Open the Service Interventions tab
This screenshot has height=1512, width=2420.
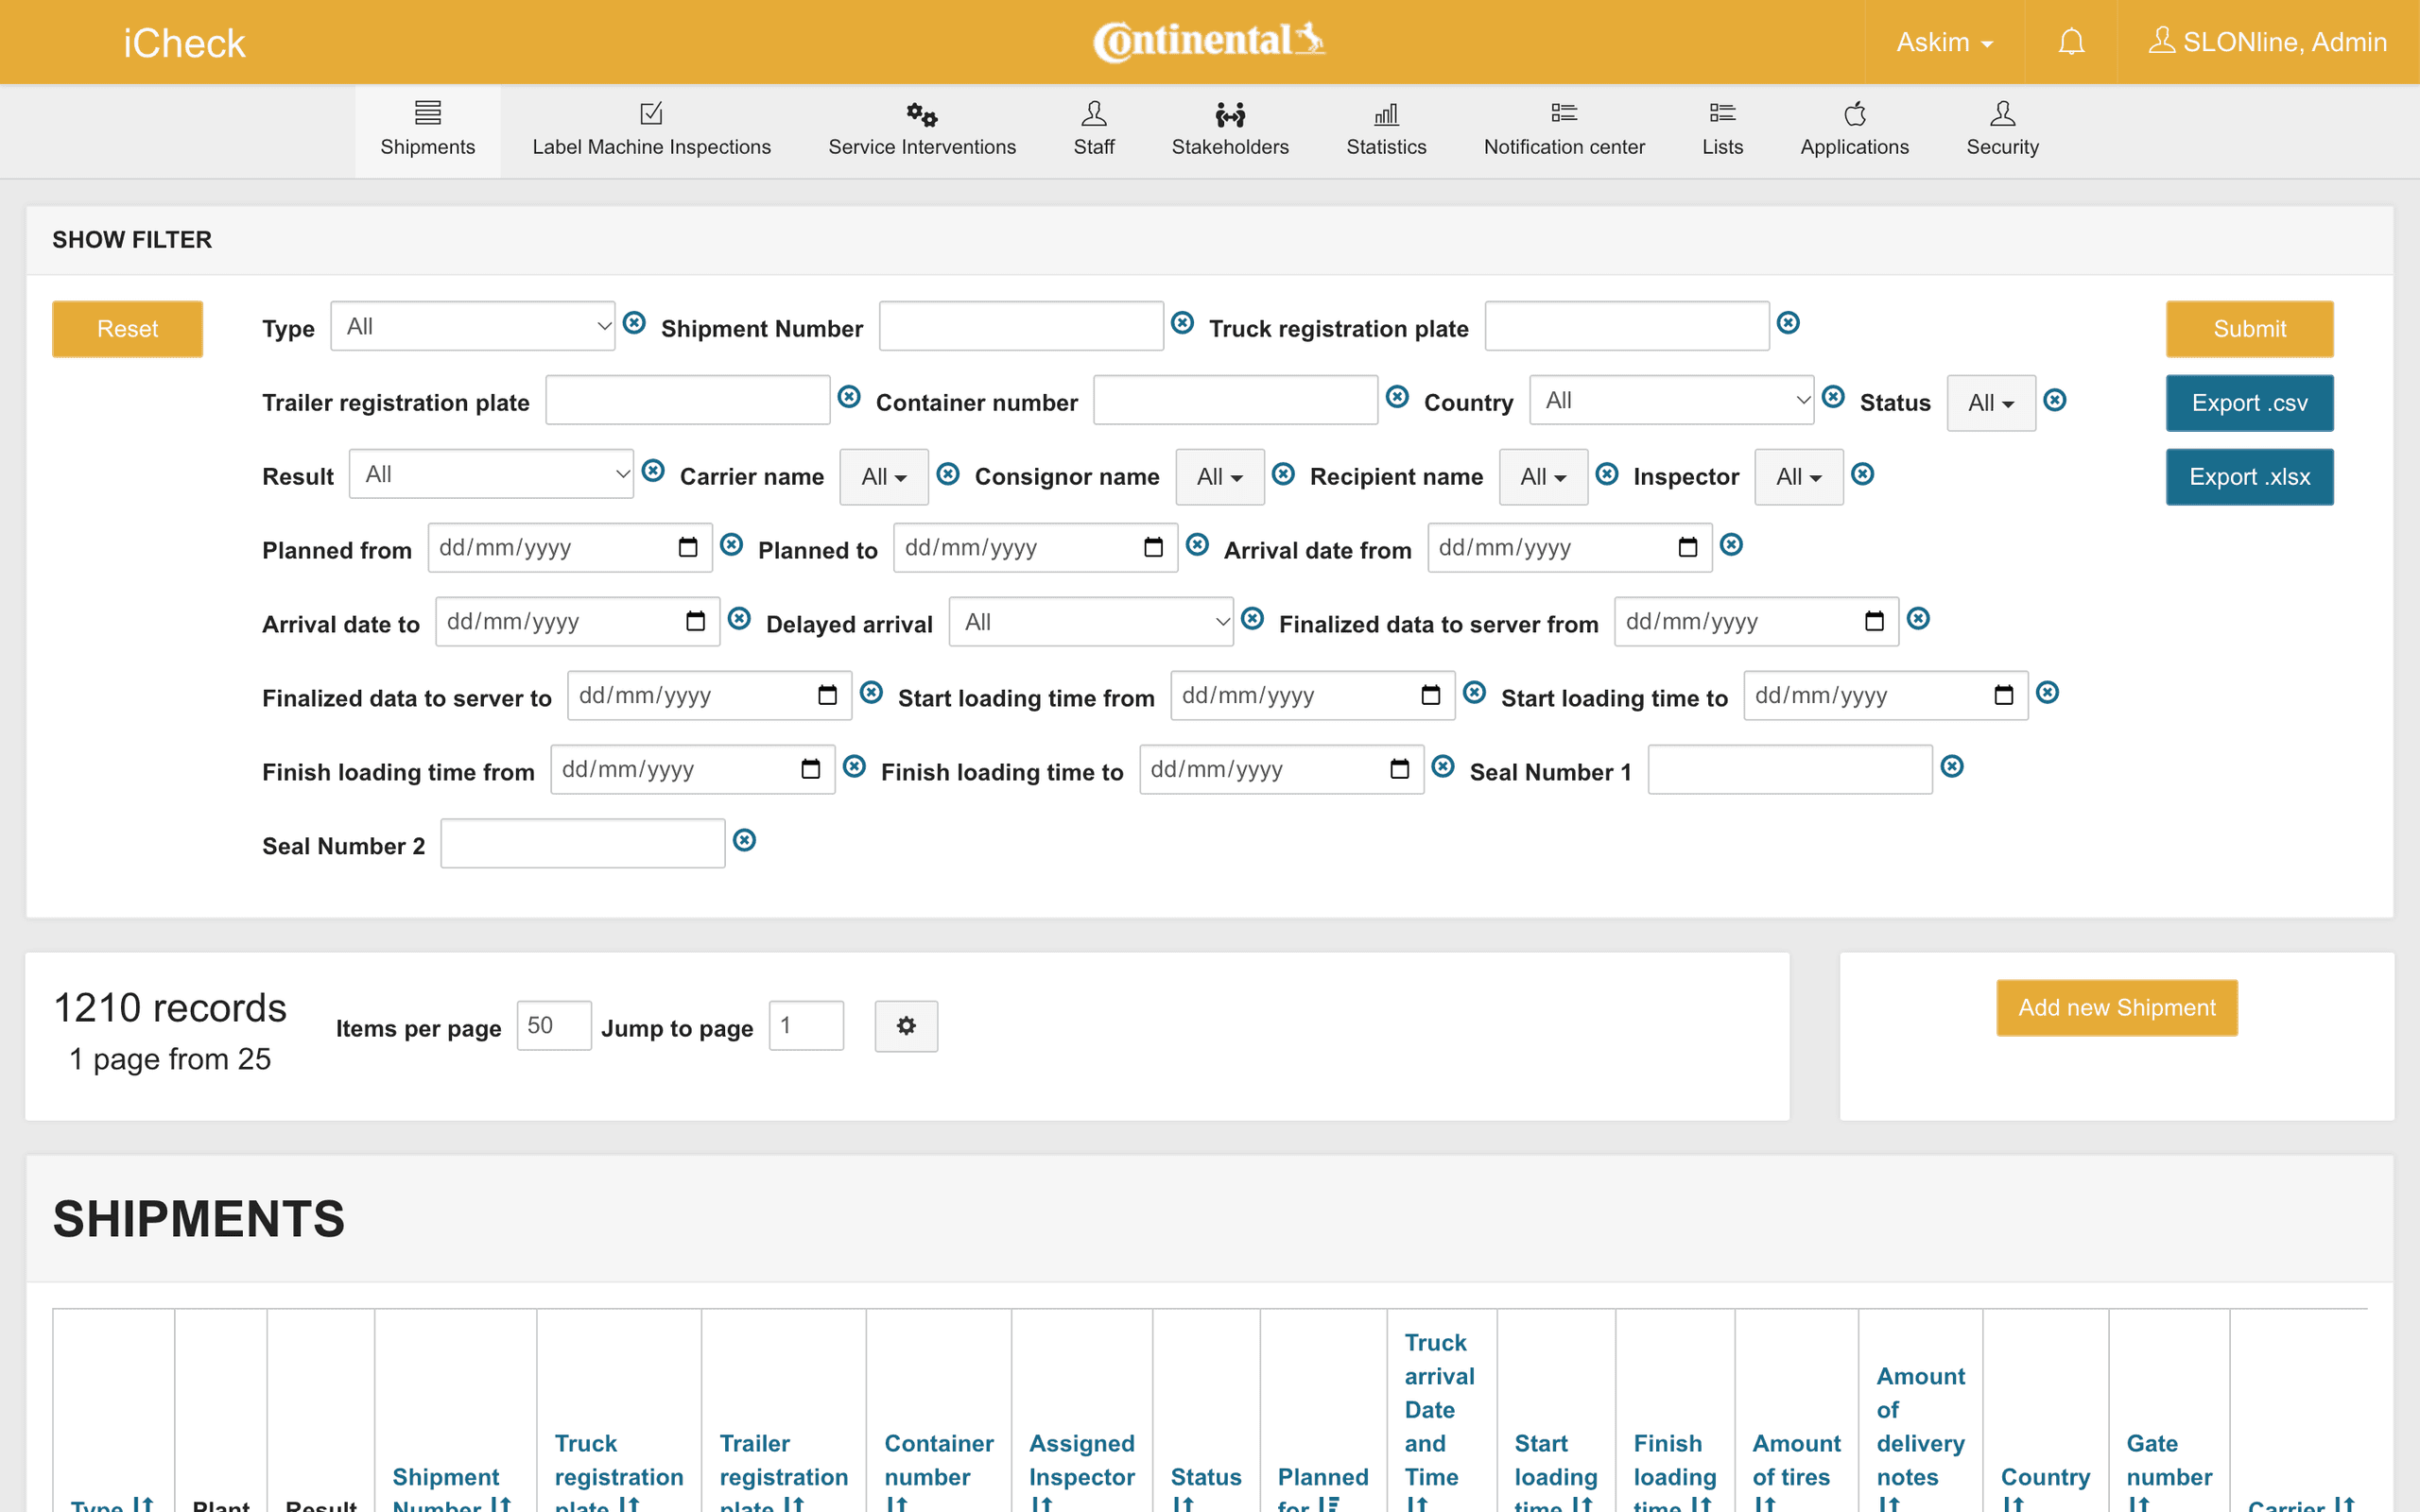(x=922, y=130)
